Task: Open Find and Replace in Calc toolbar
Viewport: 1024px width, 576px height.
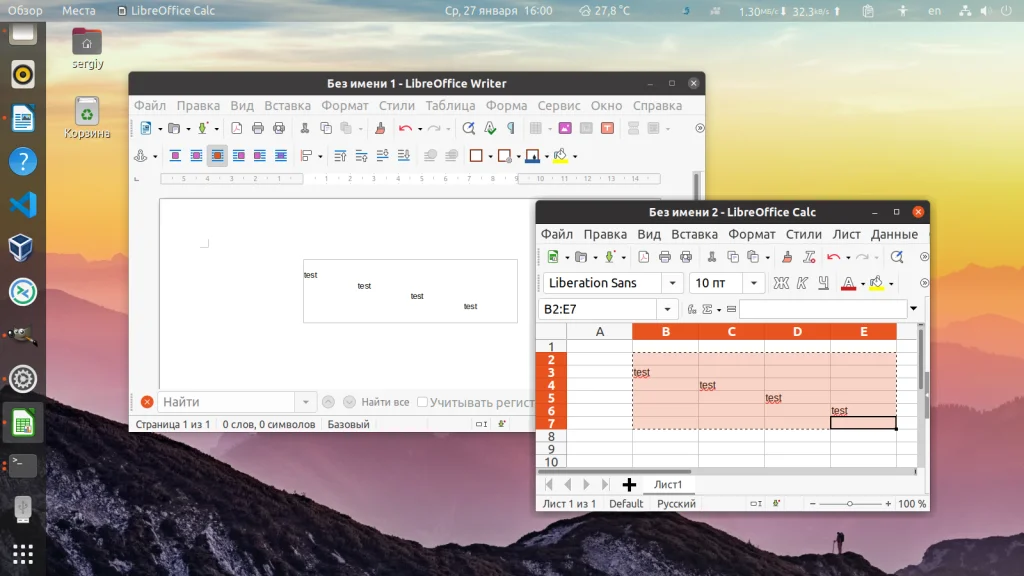Action: point(897,256)
